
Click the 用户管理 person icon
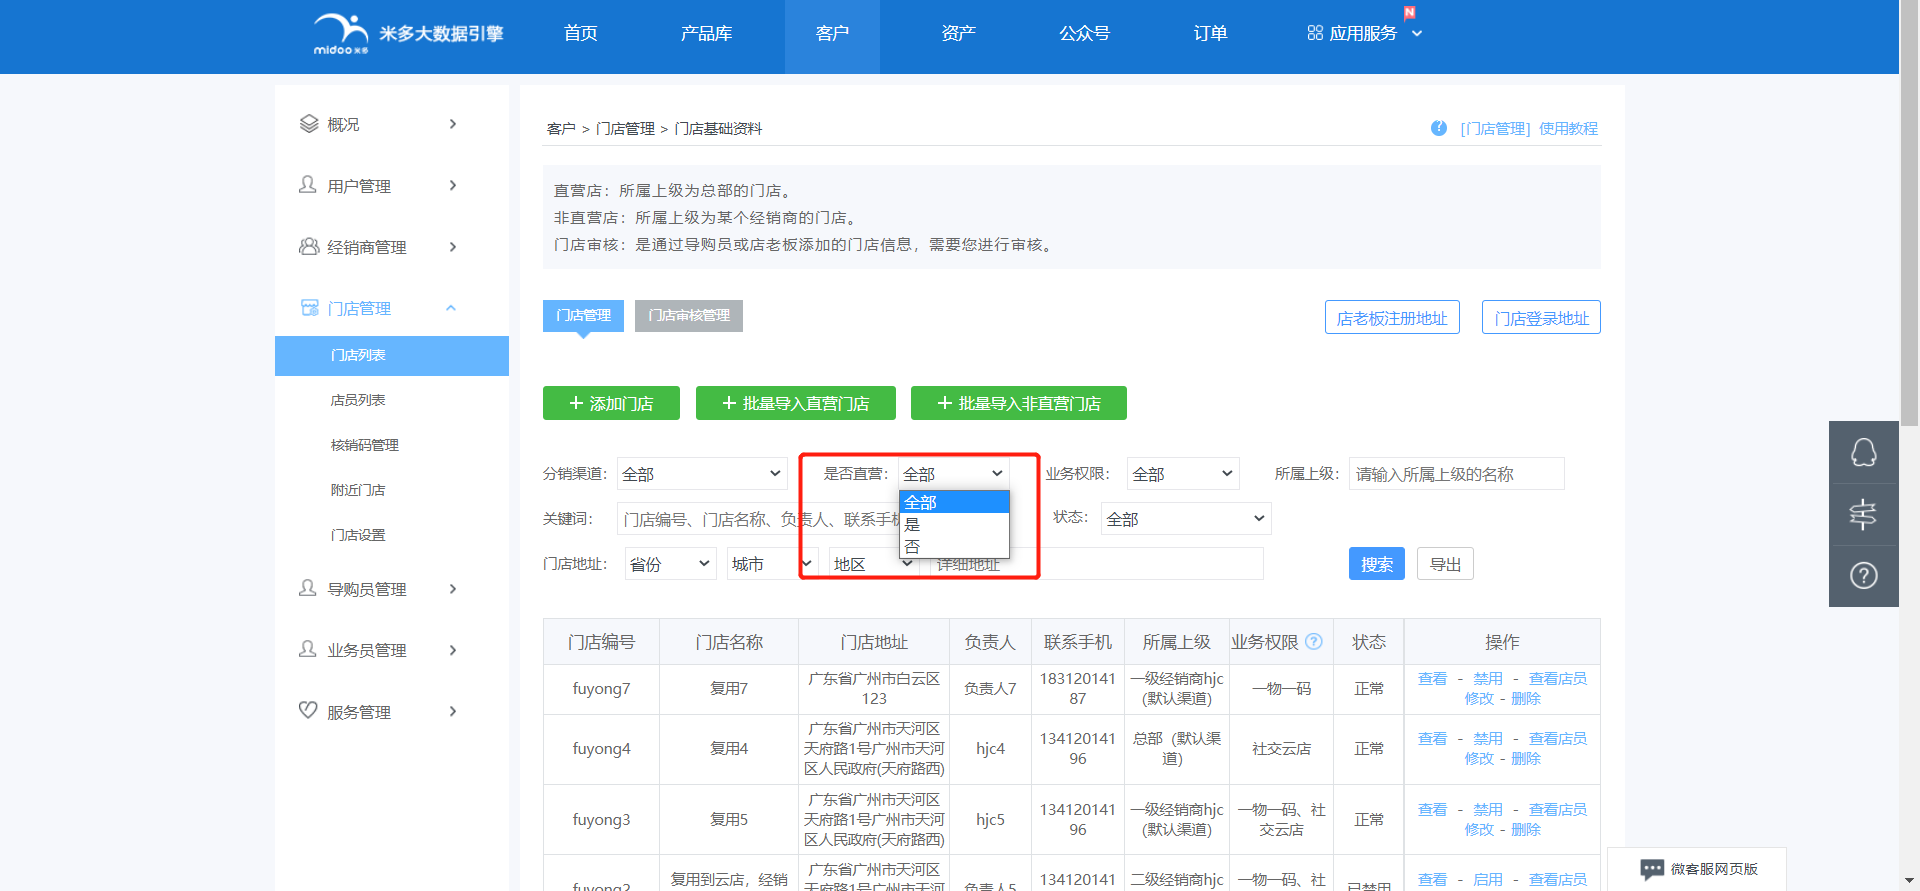click(x=308, y=185)
